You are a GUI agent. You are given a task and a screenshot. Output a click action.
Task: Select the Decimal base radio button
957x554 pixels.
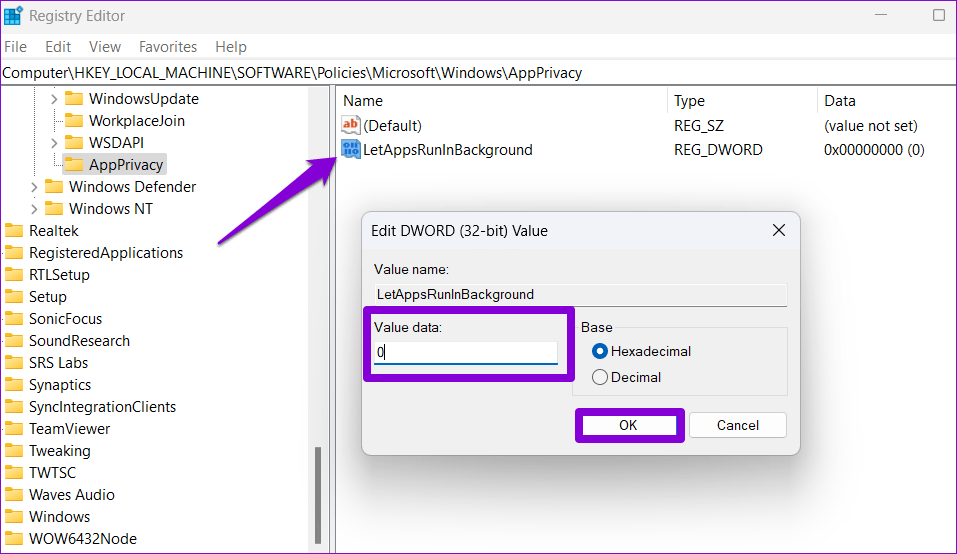point(599,377)
